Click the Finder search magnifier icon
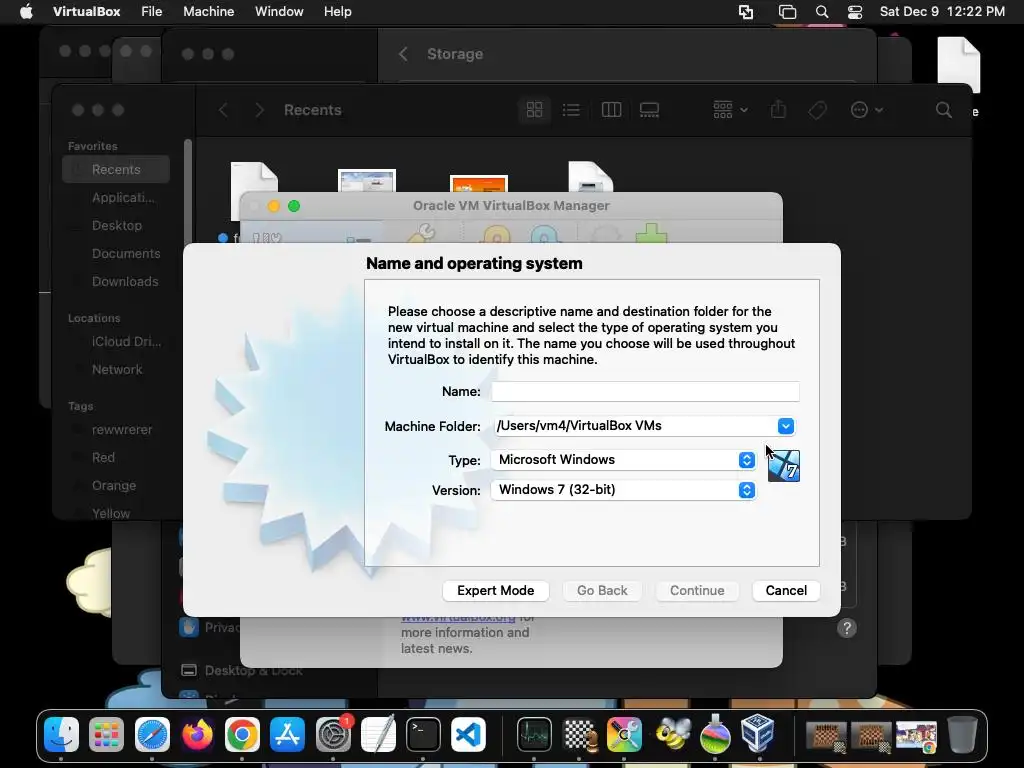The width and height of the screenshot is (1024, 768). (944, 110)
